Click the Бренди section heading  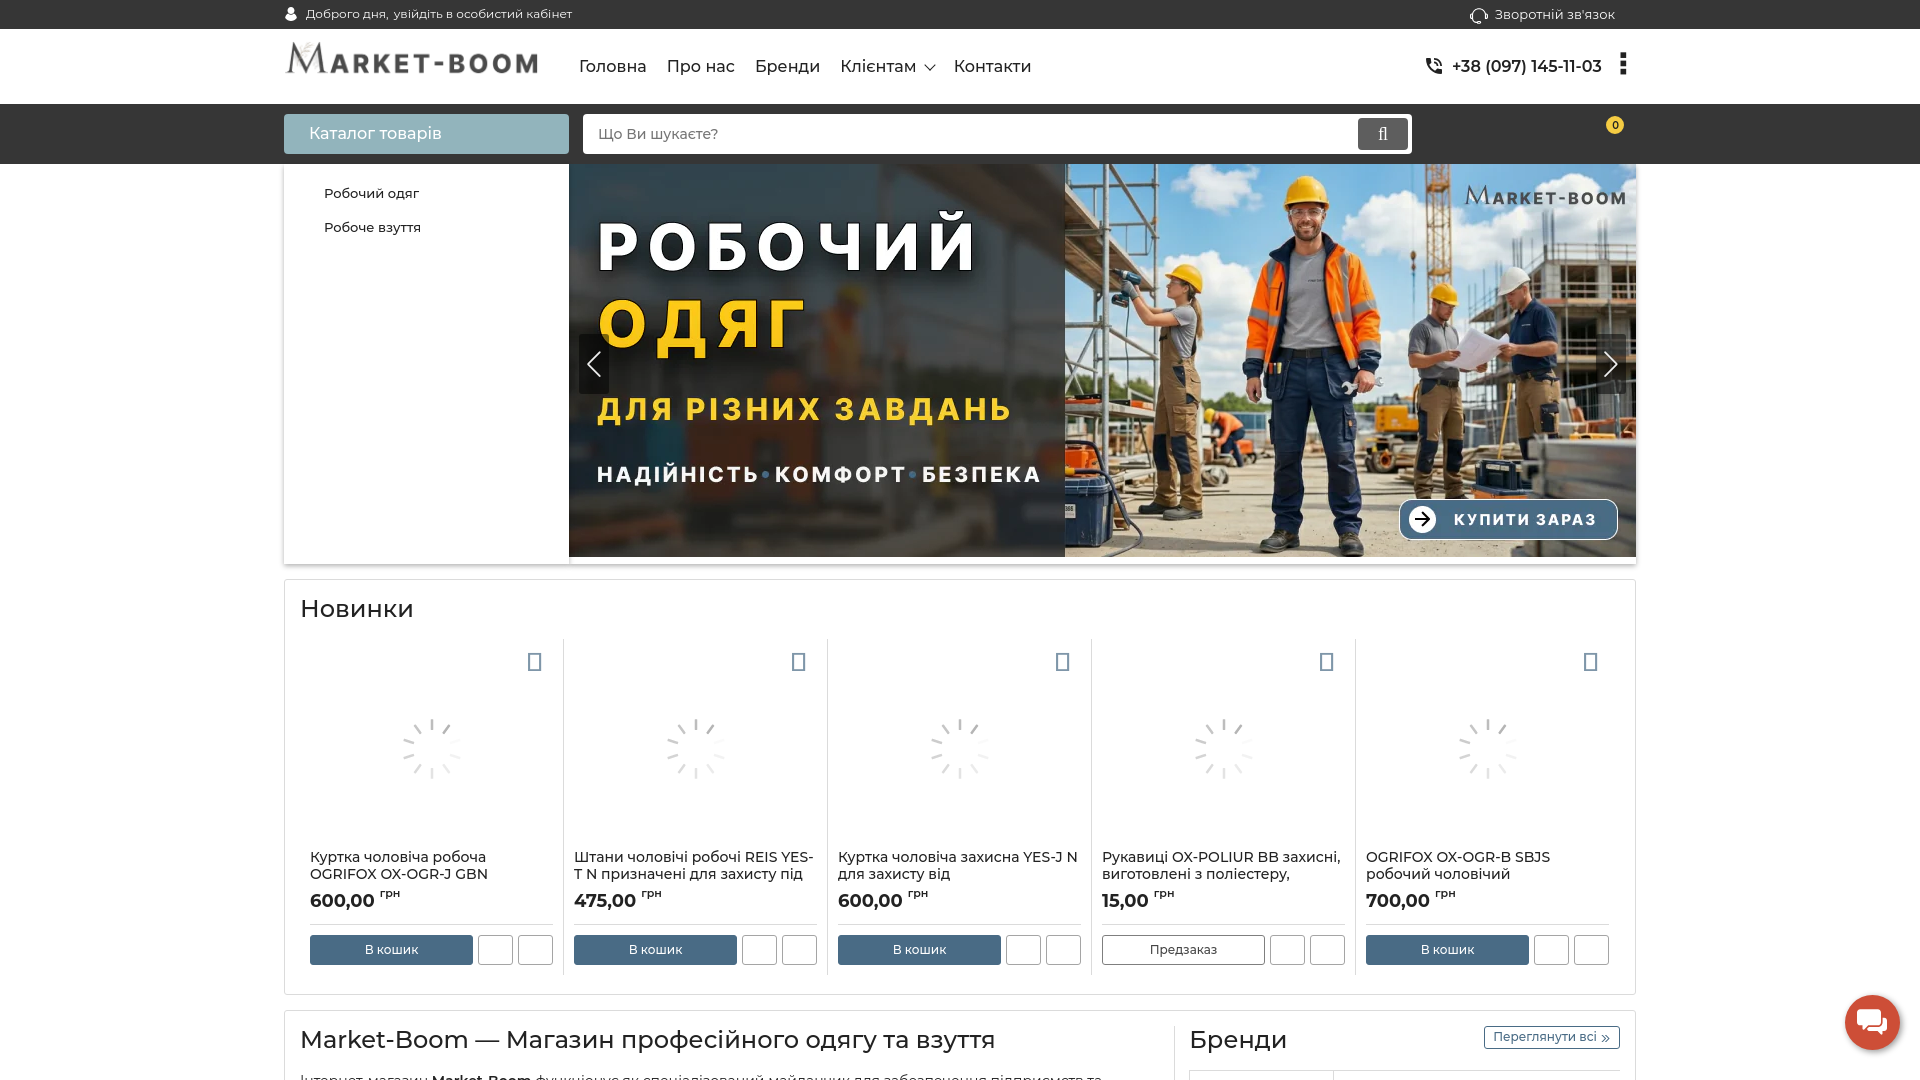coord(1238,1040)
